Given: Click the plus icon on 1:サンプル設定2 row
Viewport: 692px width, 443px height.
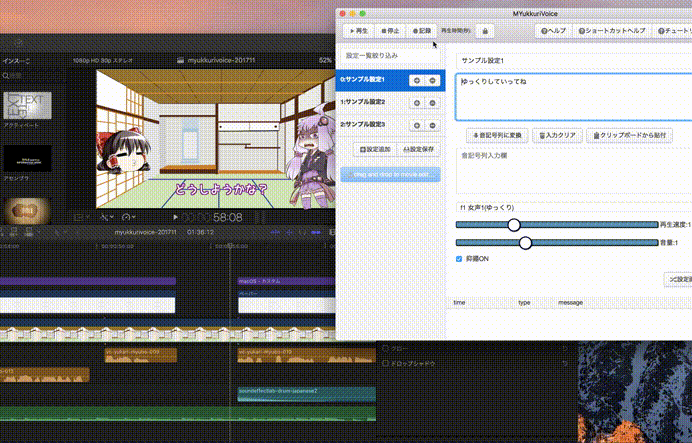Looking at the screenshot, I should click(417, 103).
